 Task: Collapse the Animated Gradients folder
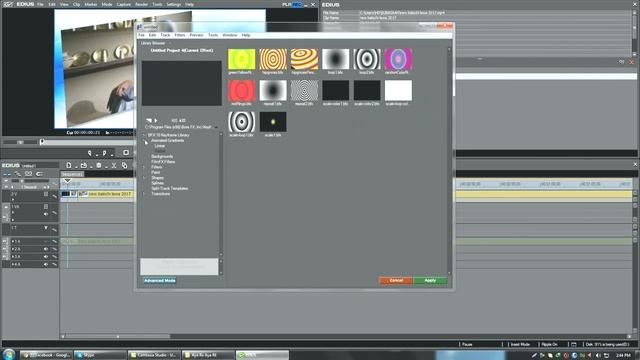(144, 140)
